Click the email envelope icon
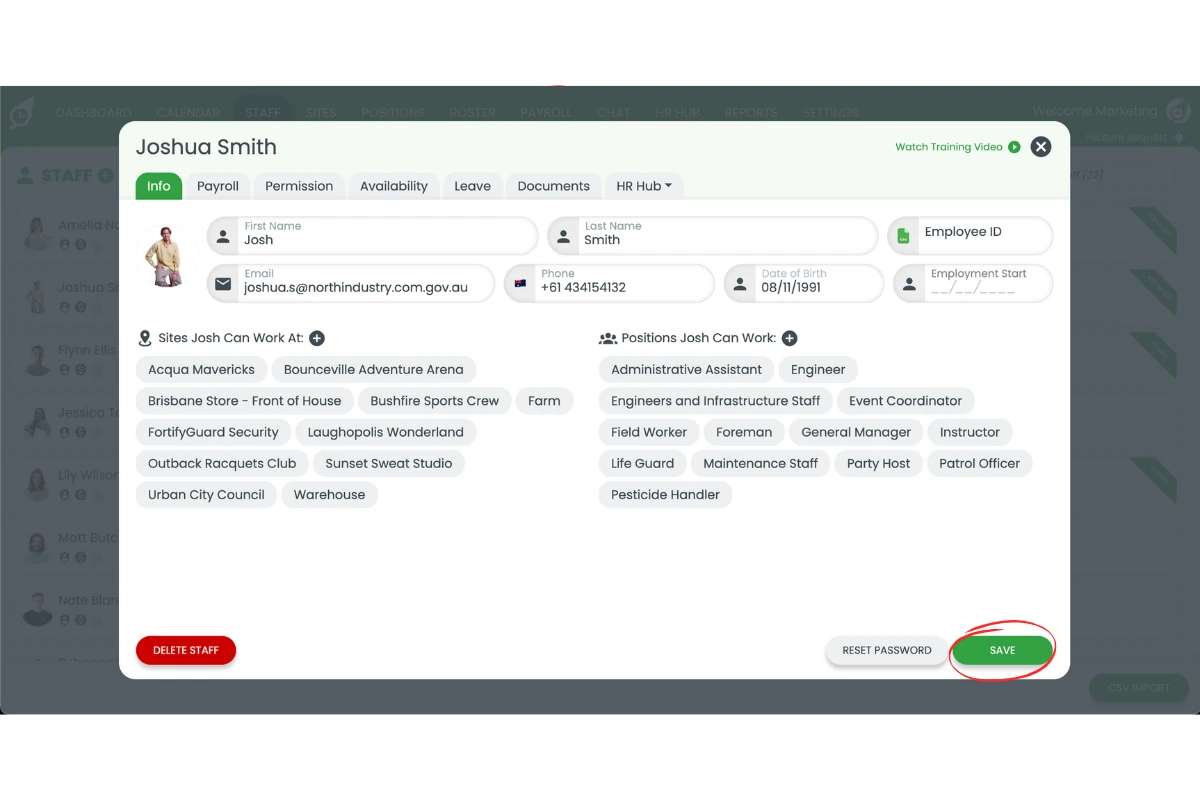The image size is (1200, 800). click(x=223, y=284)
